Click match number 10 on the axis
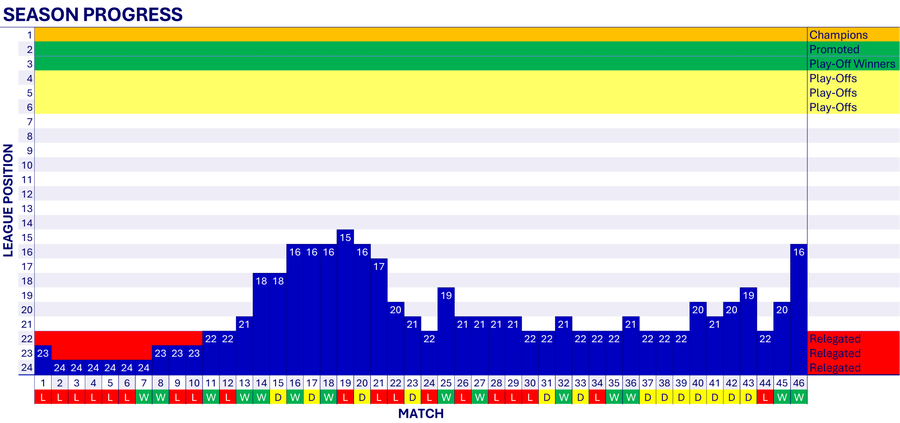The width and height of the screenshot is (900, 423). (x=194, y=383)
